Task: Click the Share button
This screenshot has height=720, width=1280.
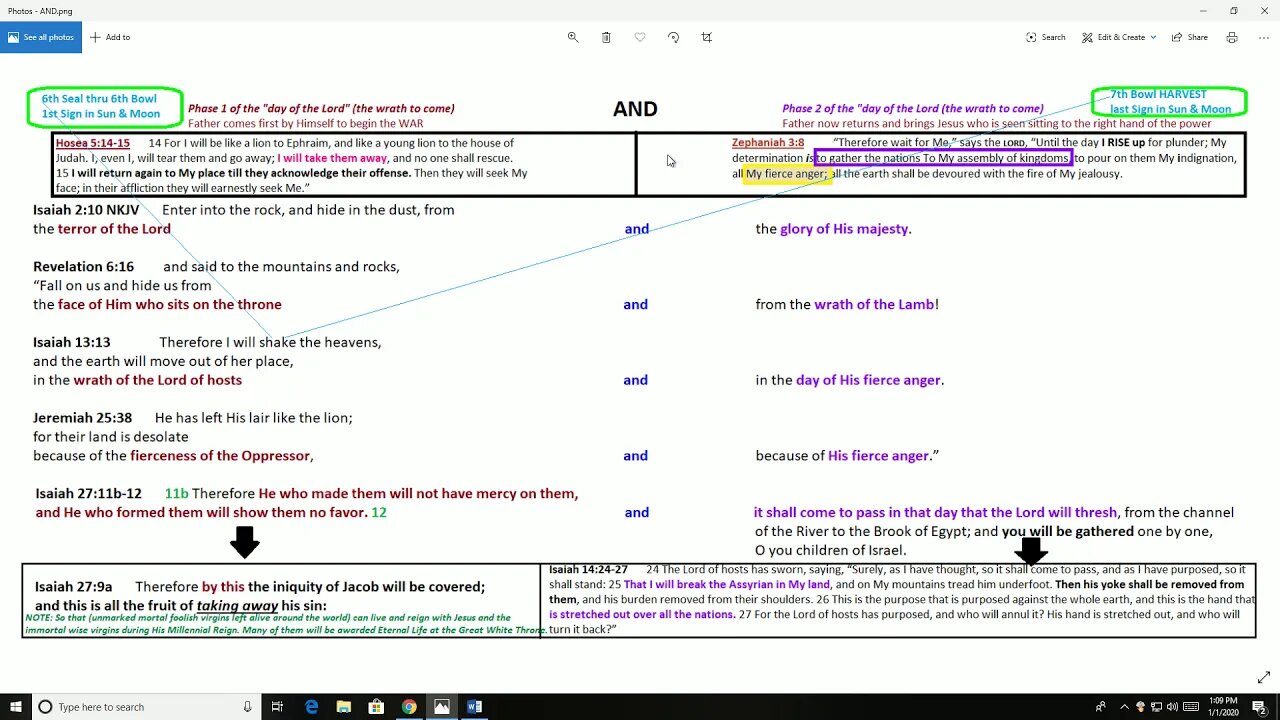Action: click(x=1189, y=37)
